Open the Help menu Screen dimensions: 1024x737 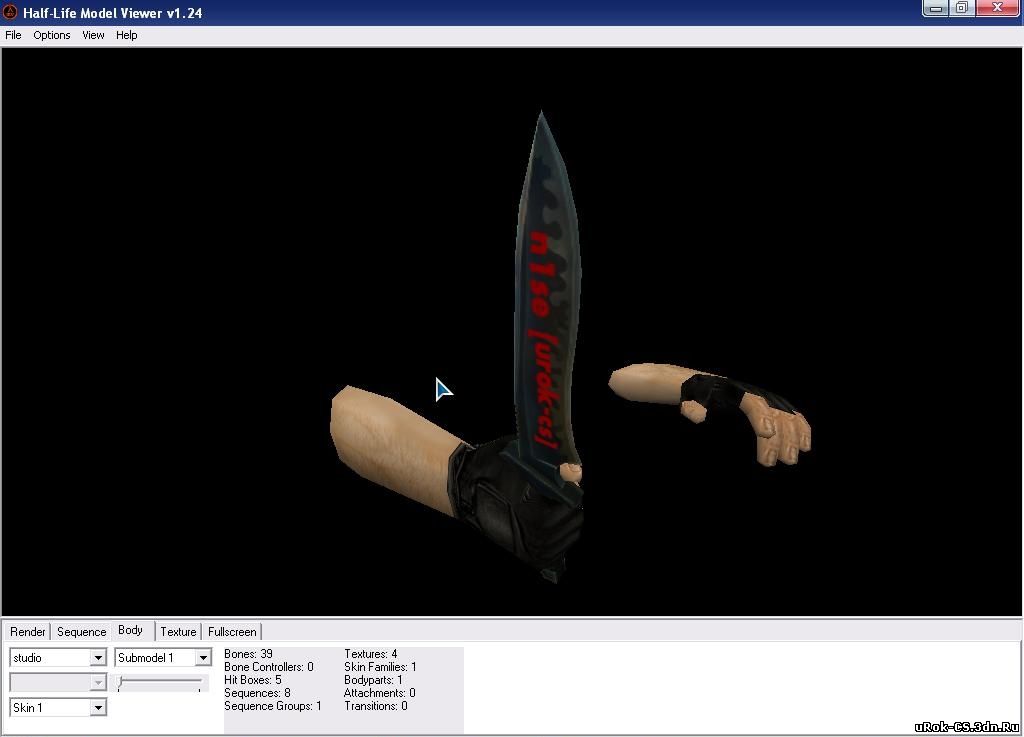click(127, 35)
